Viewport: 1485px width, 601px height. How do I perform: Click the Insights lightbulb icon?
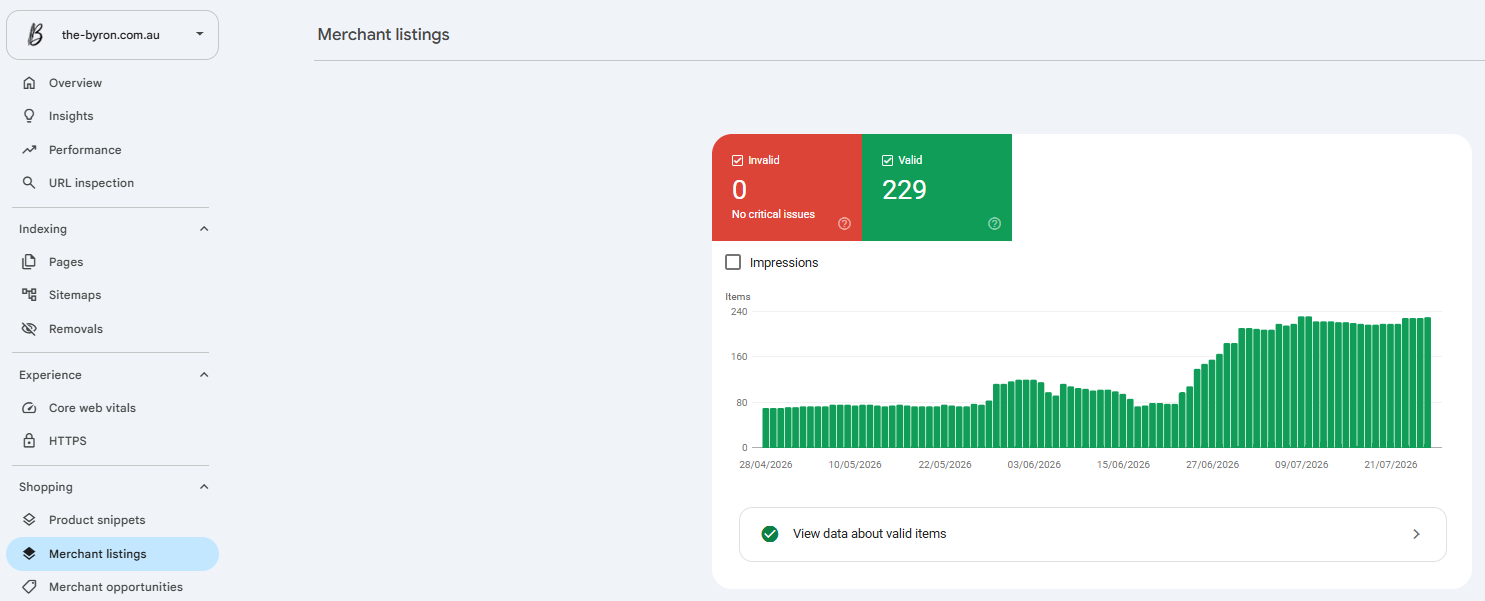[x=29, y=116]
